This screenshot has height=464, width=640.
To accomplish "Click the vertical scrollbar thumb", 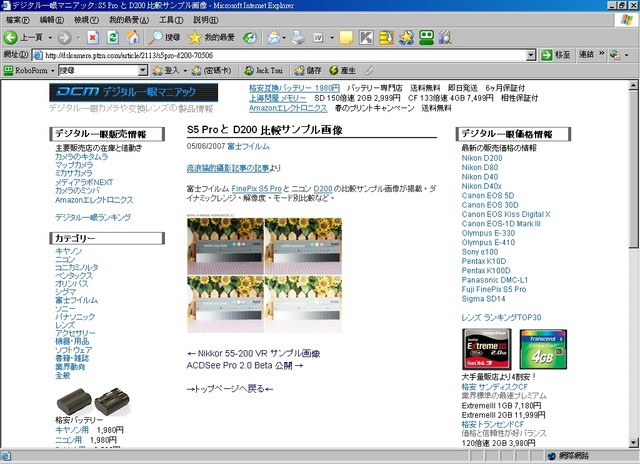I will click(633, 169).
